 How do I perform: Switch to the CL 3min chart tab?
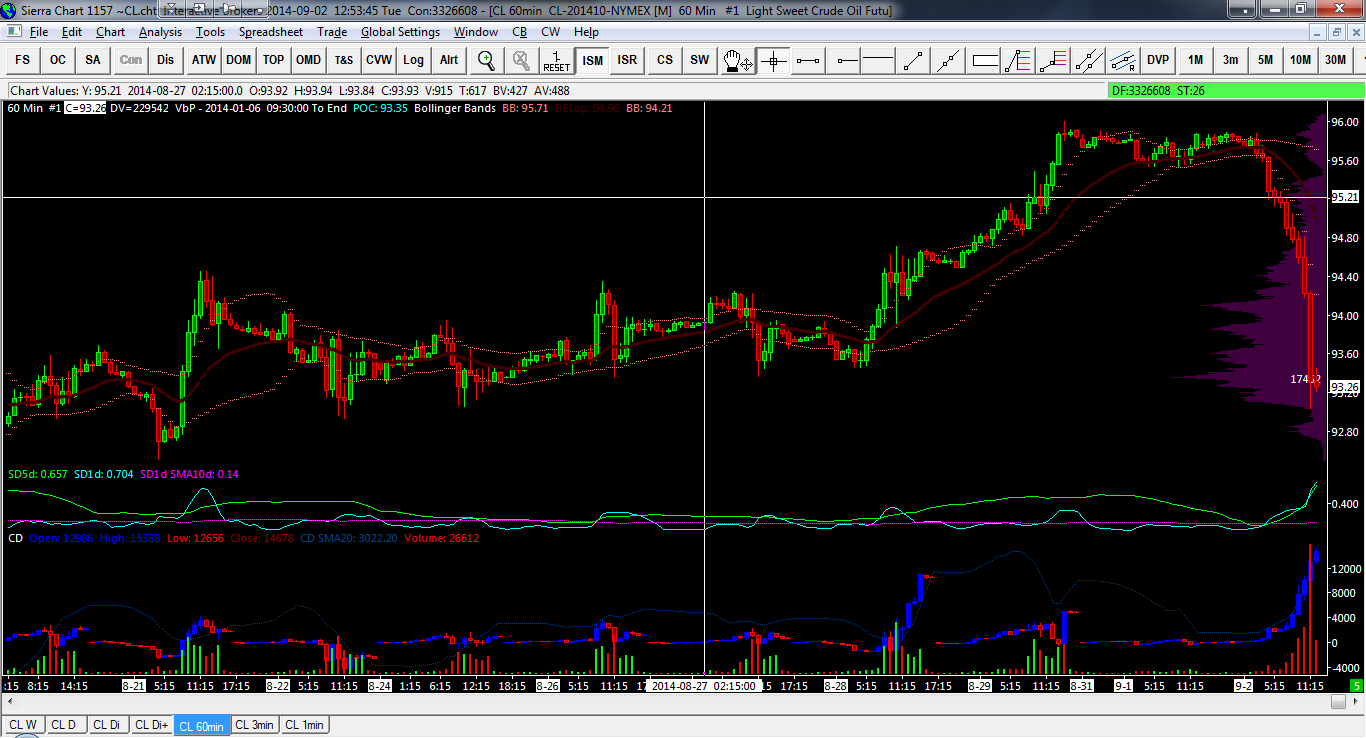pyautogui.click(x=255, y=725)
